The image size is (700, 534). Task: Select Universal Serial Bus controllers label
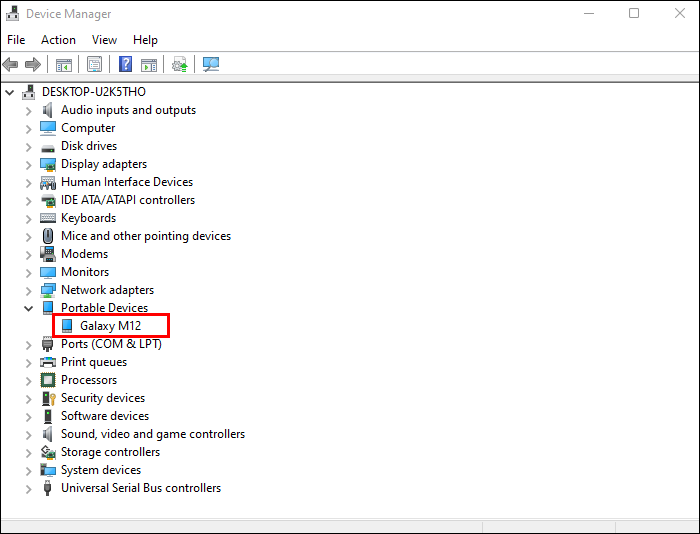pyautogui.click(x=141, y=488)
